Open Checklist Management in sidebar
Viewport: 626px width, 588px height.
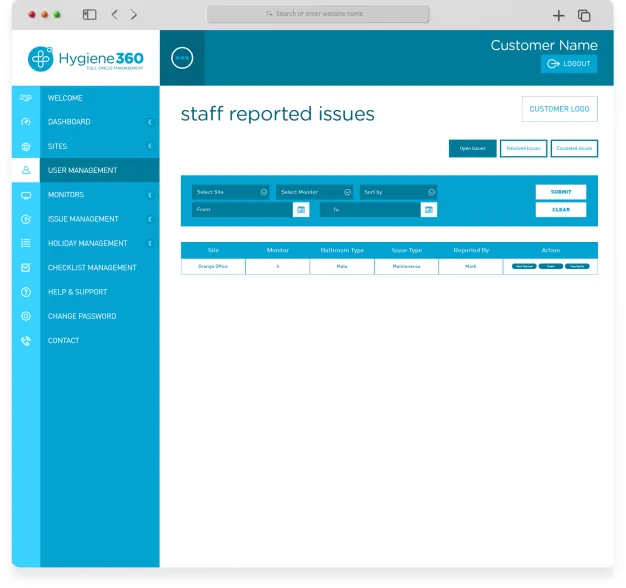pyautogui.click(x=92, y=267)
